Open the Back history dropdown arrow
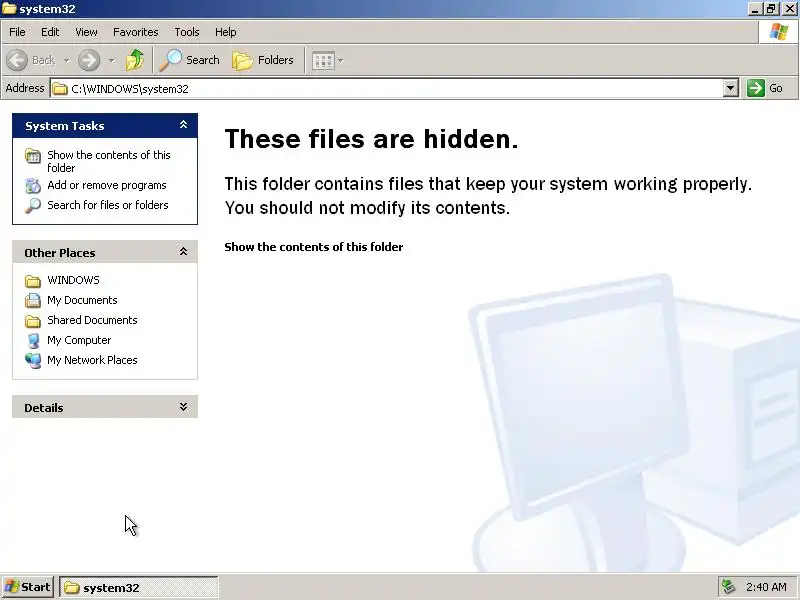The image size is (800, 600). click(x=66, y=60)
